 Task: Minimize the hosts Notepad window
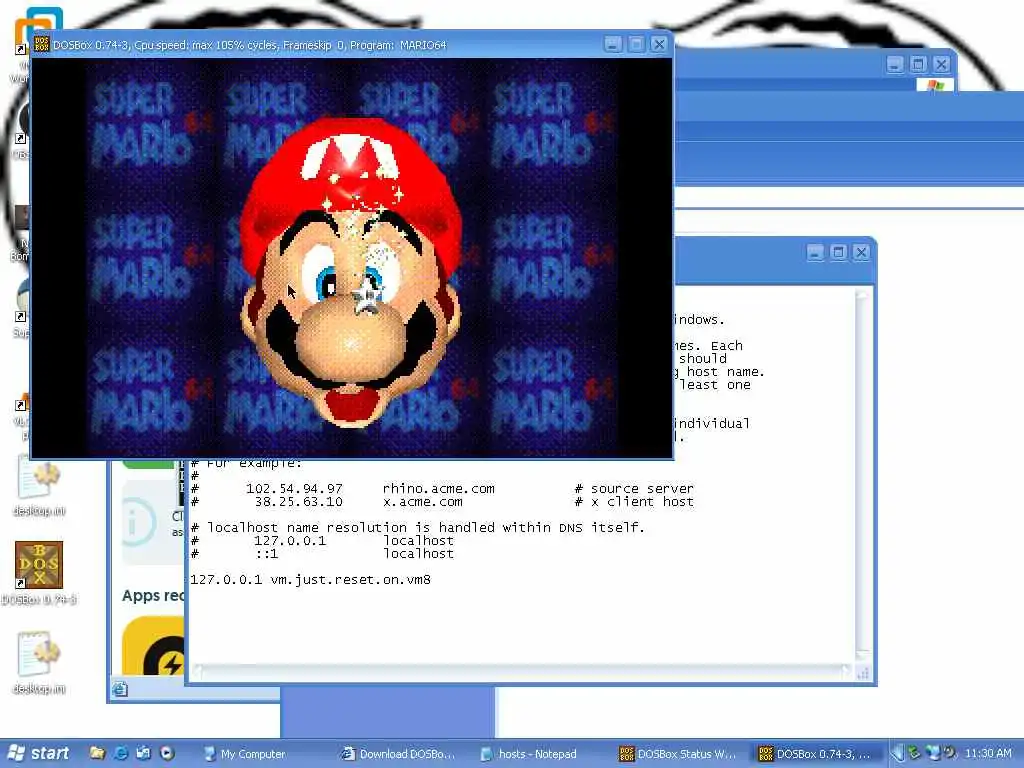(x=815, y=253)
